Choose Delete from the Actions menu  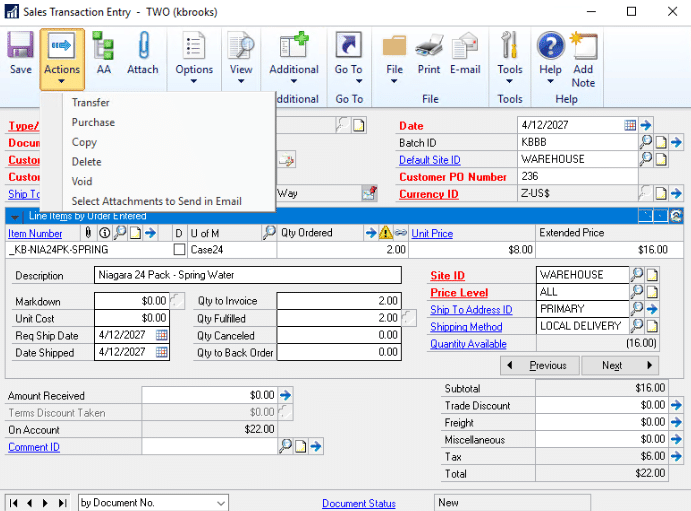click(x=86, y=162)
